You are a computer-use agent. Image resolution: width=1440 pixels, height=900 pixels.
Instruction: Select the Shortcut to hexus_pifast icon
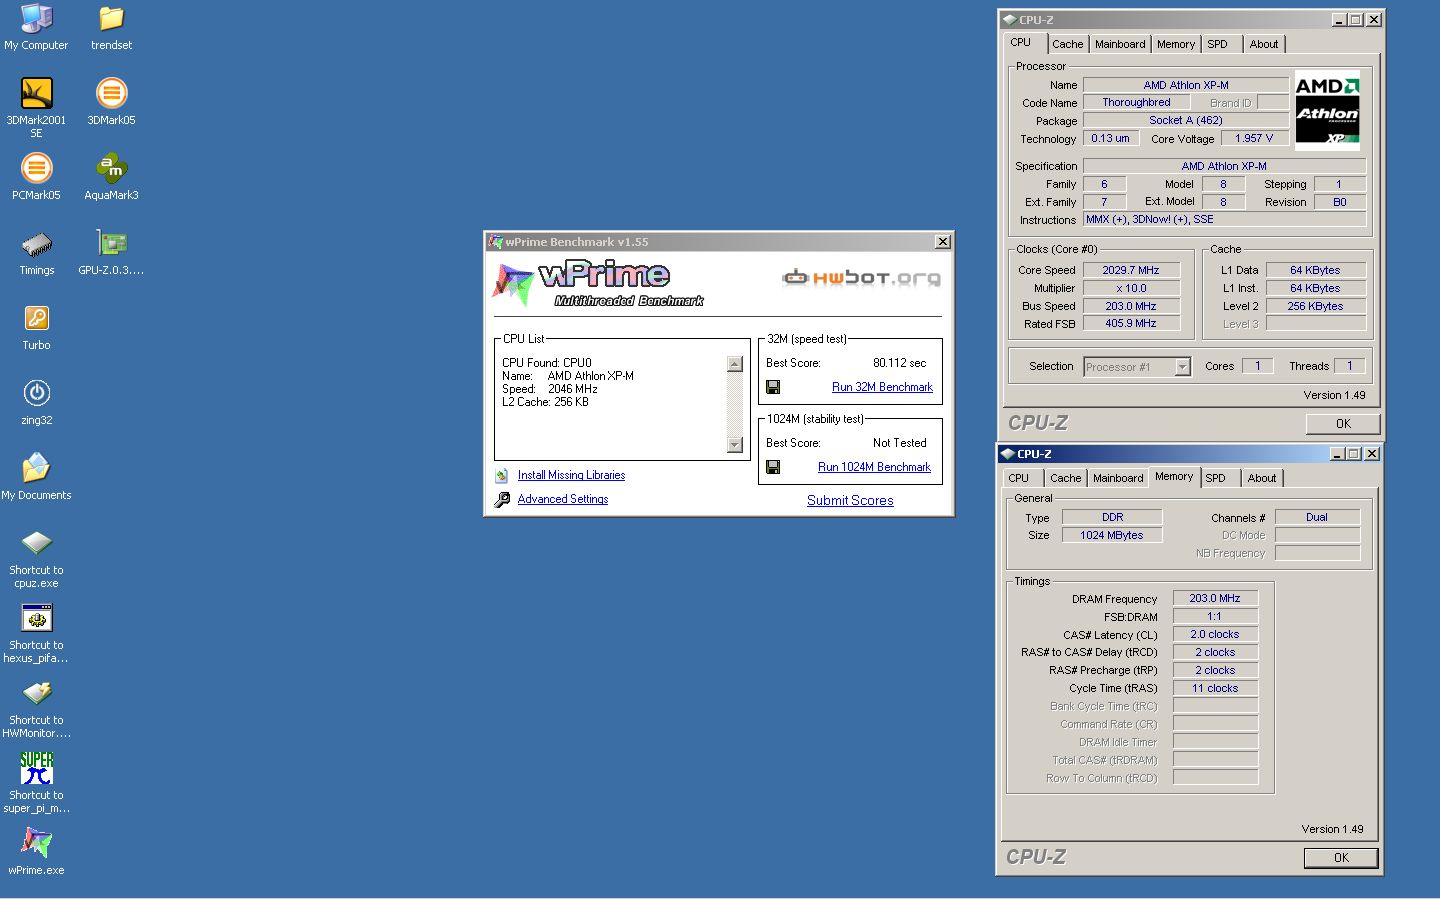(x=36, y=618)
